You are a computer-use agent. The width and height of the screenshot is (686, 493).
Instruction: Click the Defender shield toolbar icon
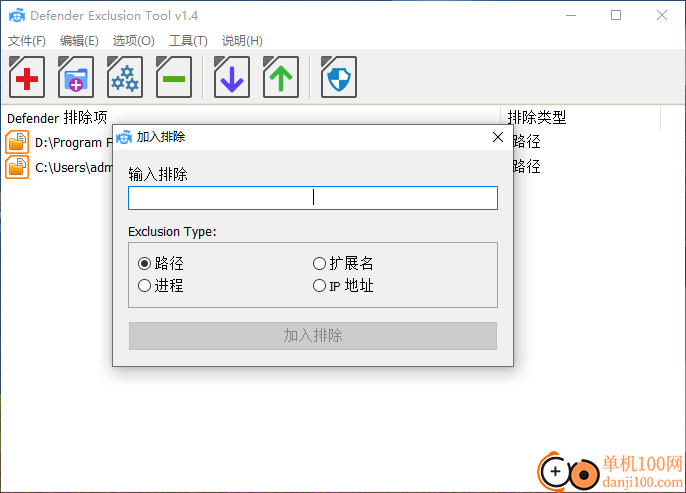[x=339, y=77]
